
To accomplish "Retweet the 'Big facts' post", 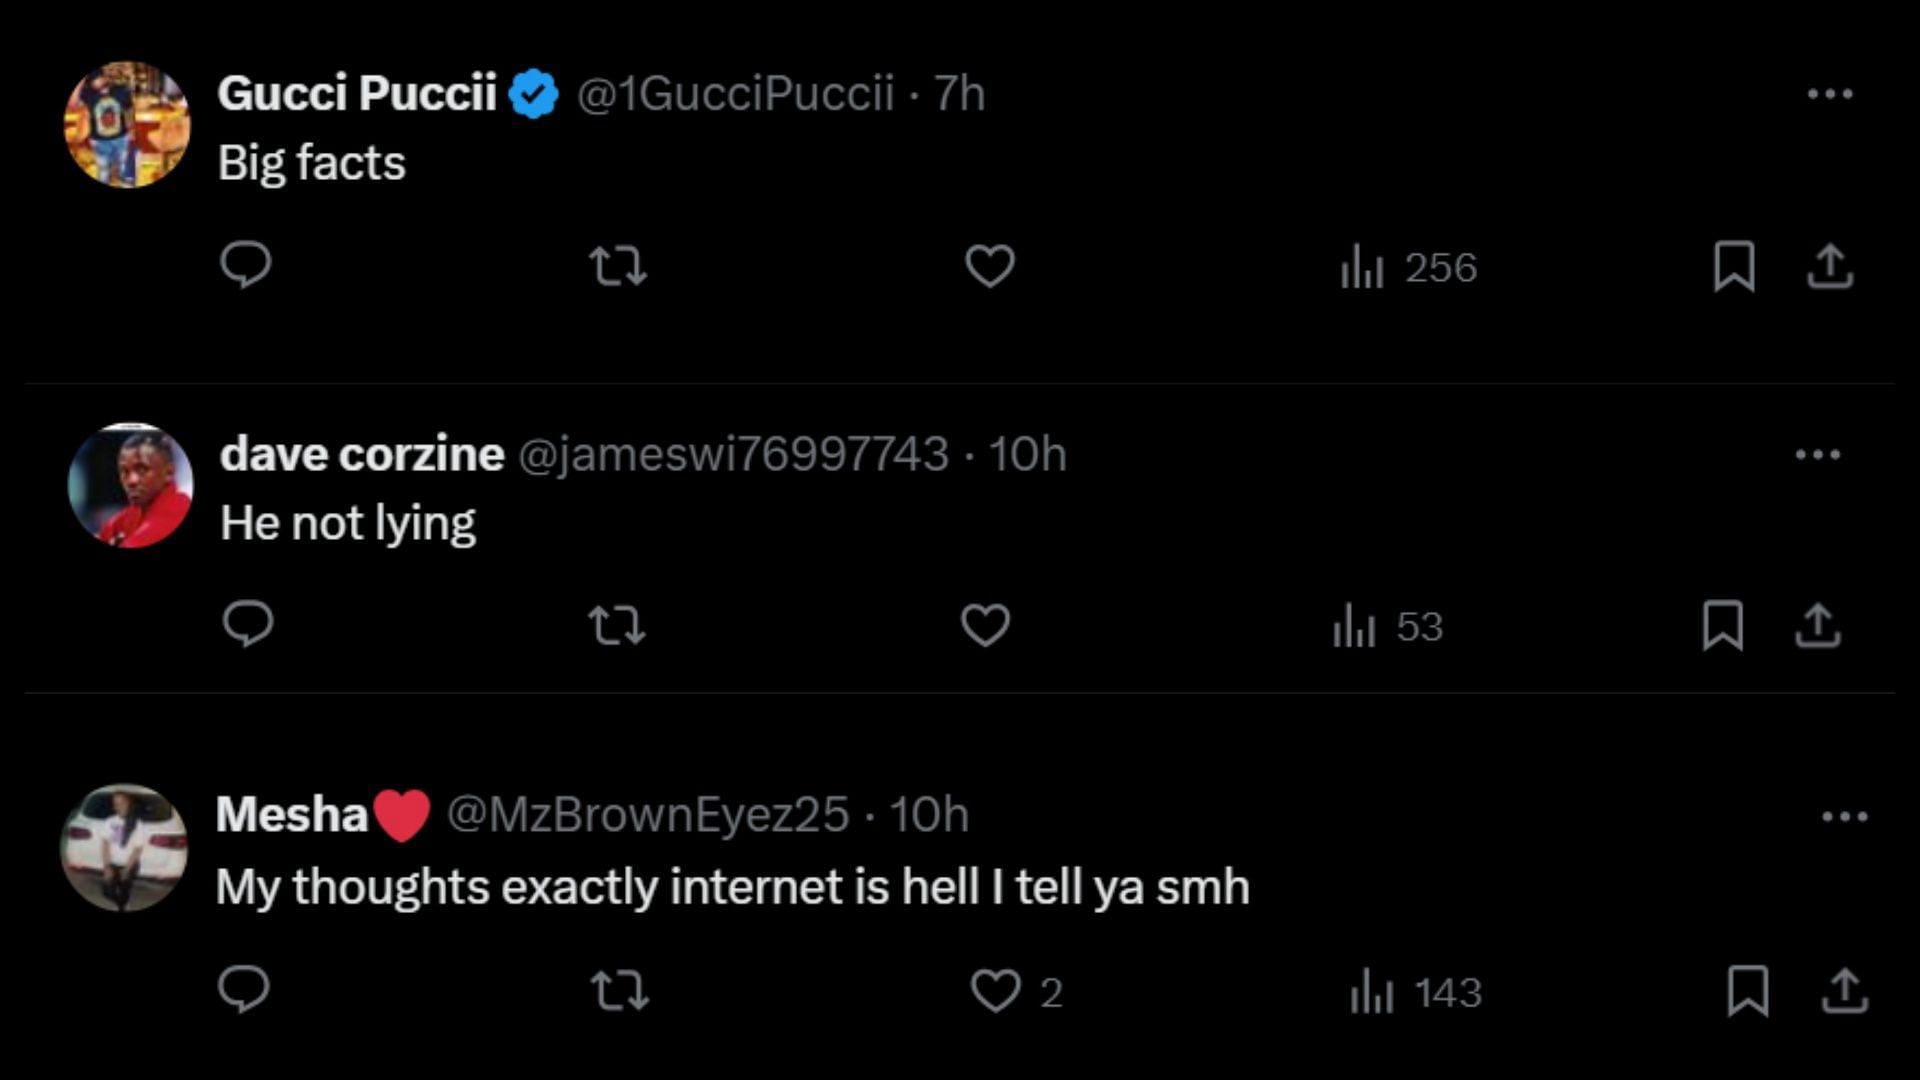I will pos(617,266).
